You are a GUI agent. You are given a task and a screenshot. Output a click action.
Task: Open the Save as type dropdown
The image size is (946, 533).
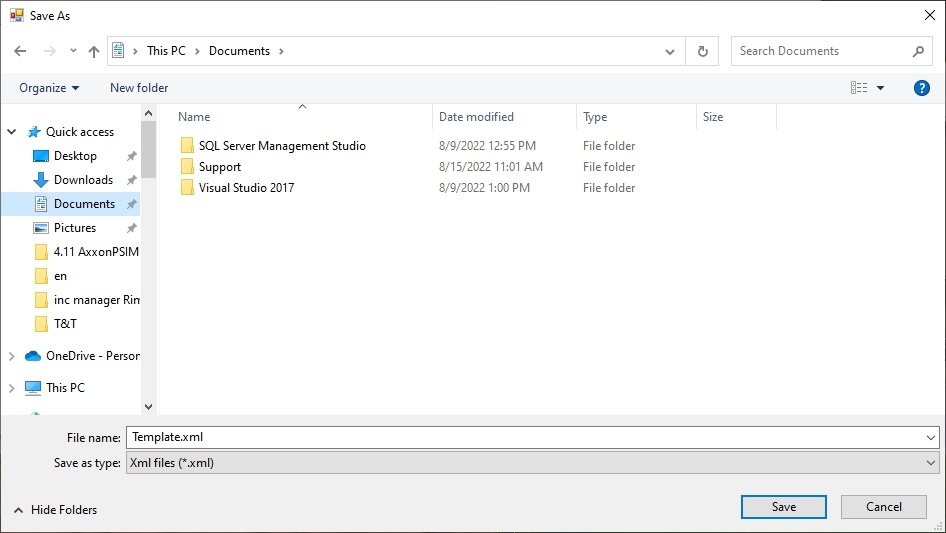[x=532, y=463]
